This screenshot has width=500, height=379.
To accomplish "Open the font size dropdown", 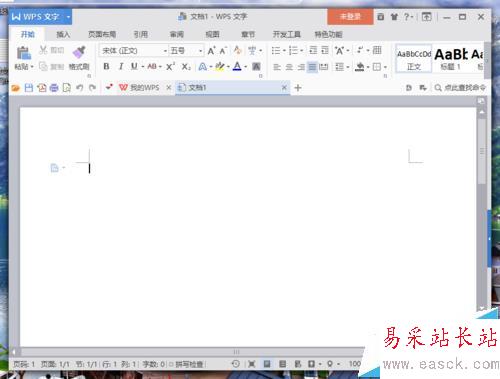I will tap(200, 51).
